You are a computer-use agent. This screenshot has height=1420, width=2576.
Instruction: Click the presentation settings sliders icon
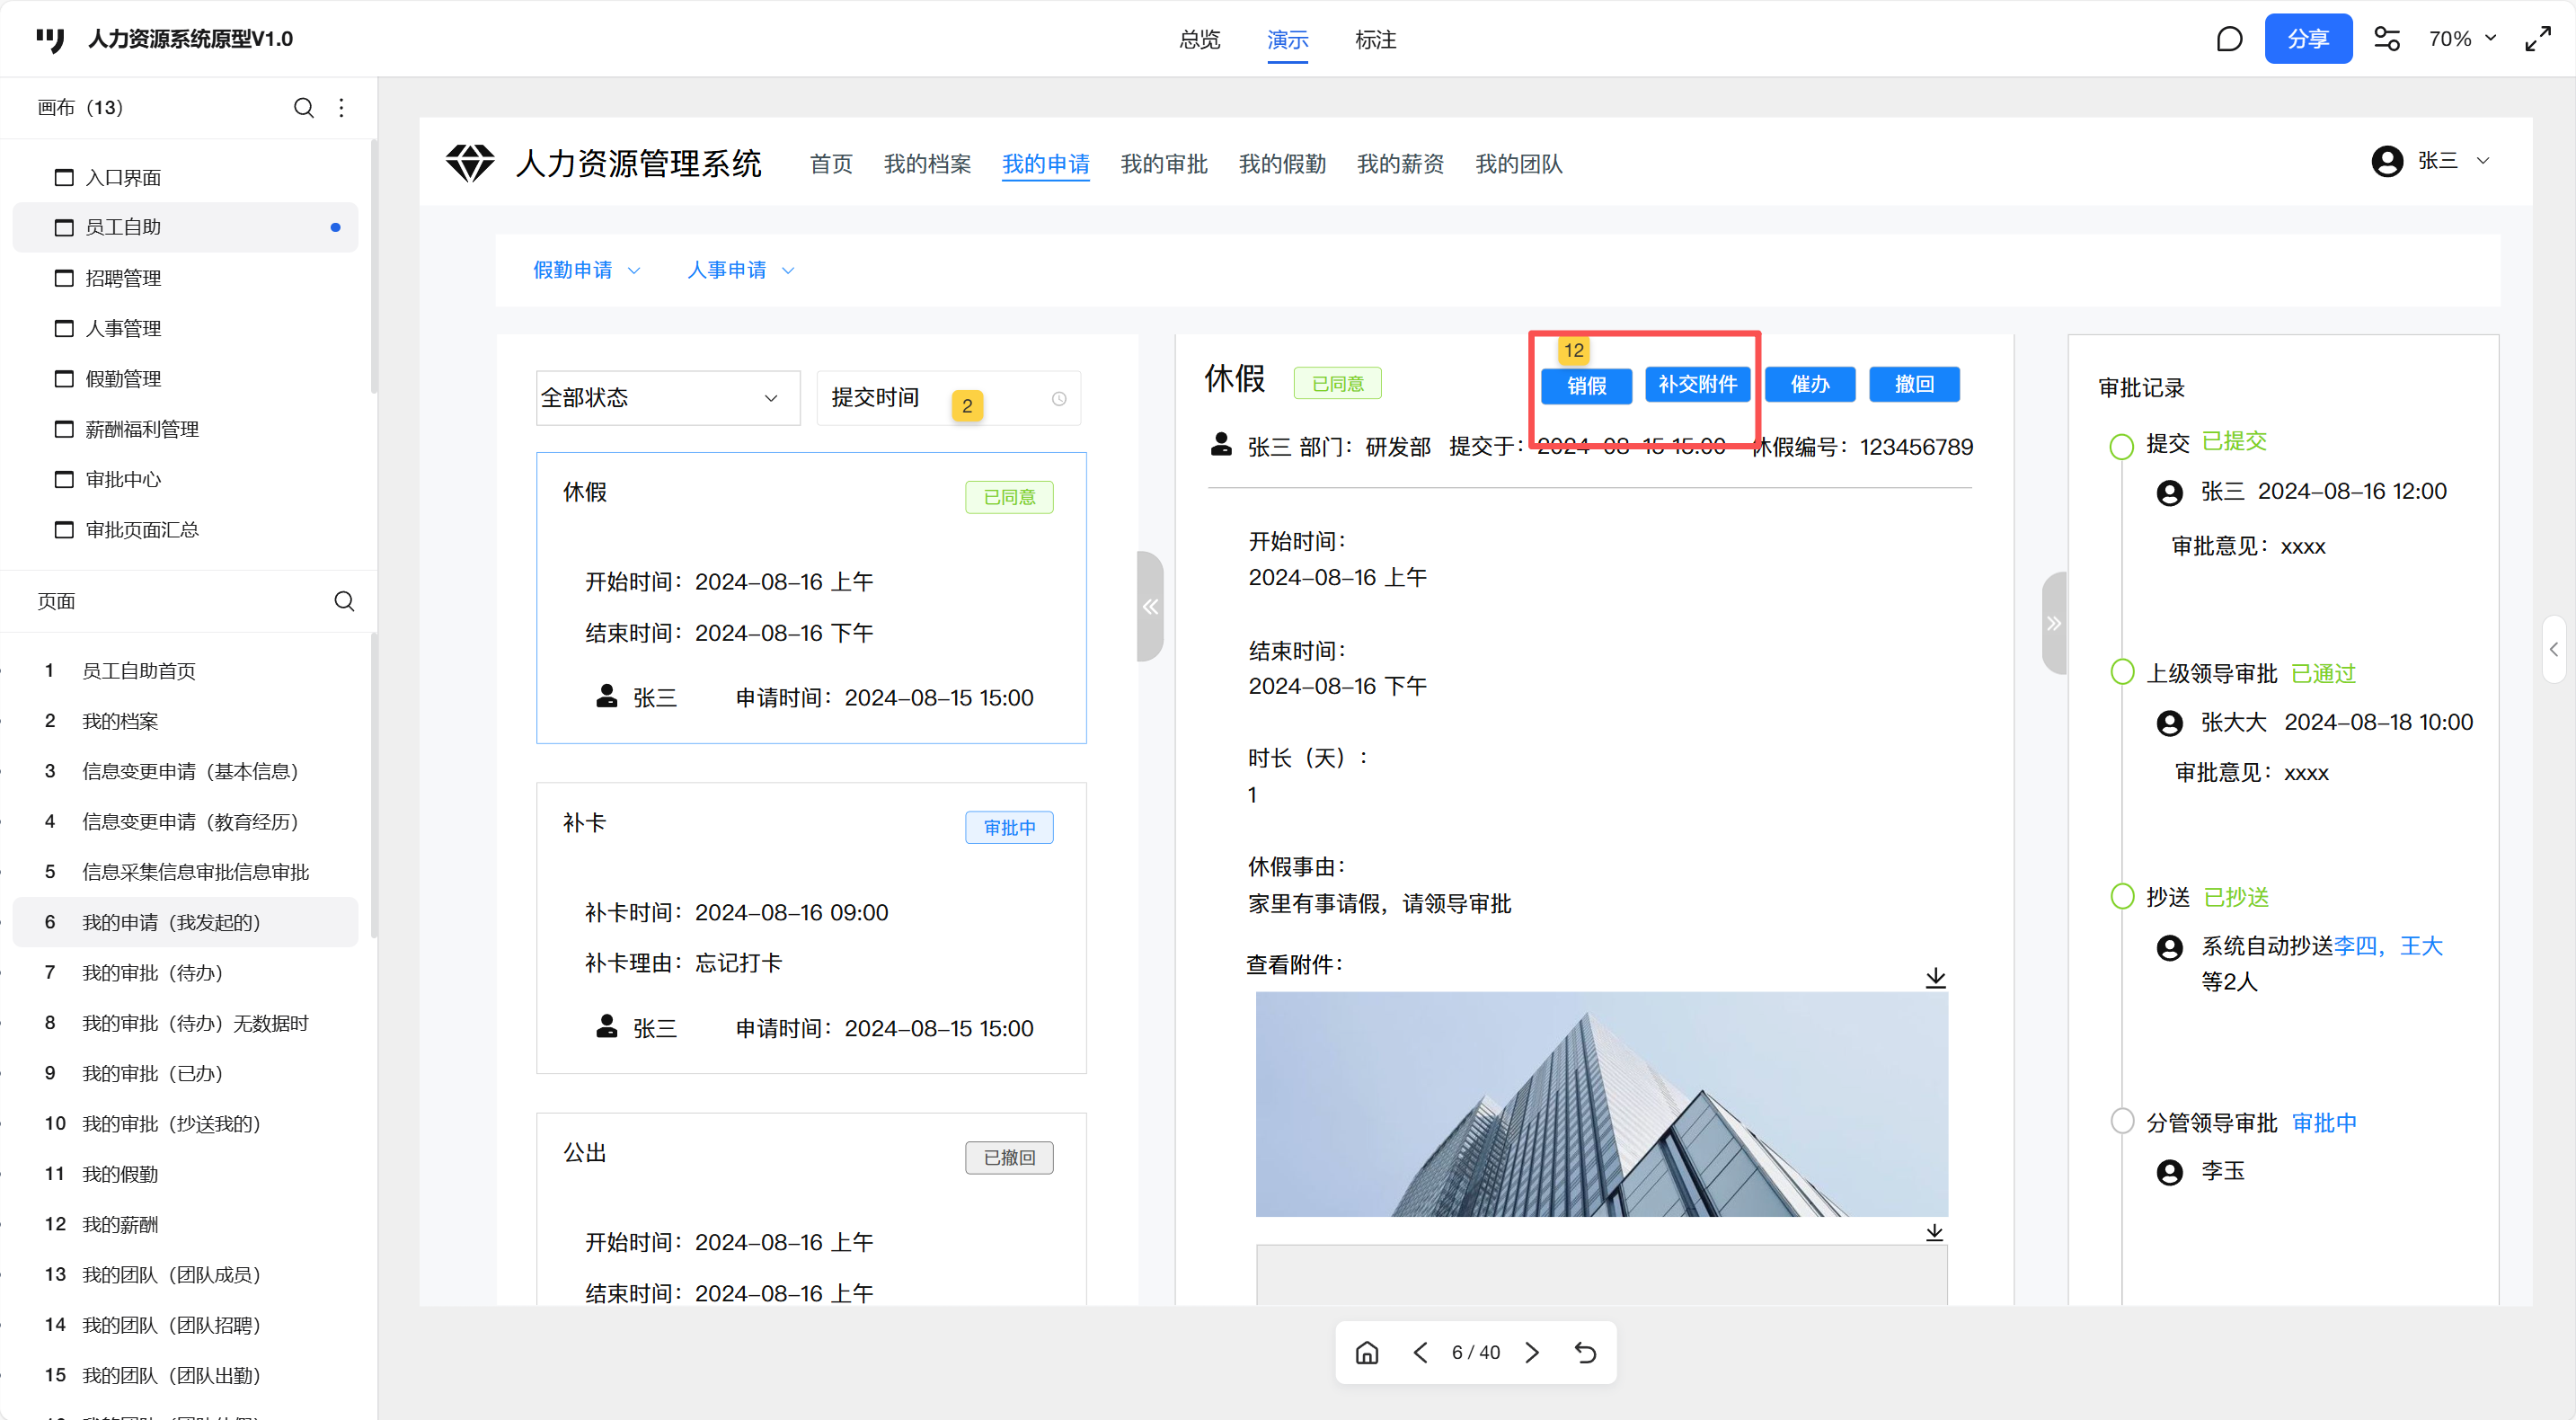(2386, 39)
